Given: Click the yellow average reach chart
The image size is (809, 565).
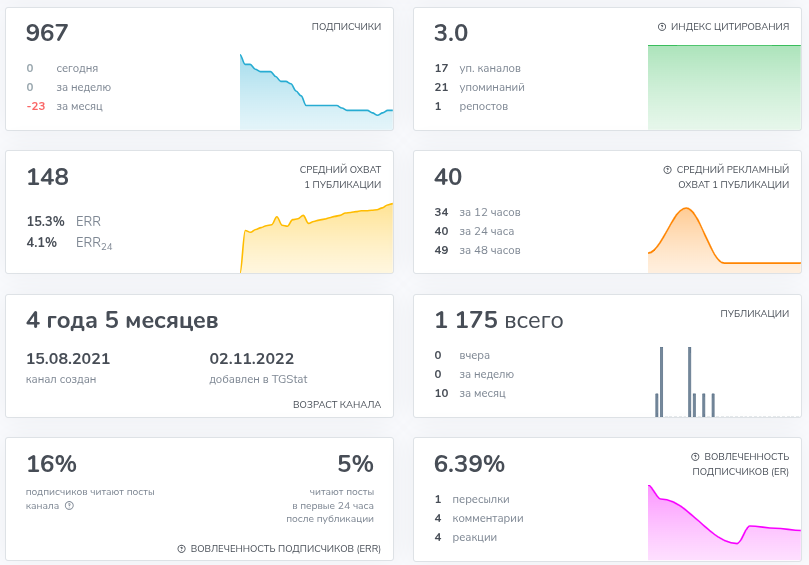Looking at the screenshot, I should (316, 238).
